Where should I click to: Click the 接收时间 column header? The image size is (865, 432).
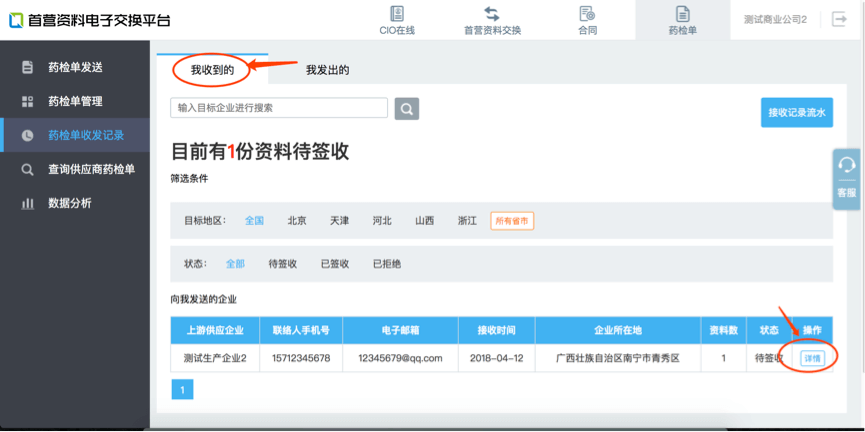point(496,330)
